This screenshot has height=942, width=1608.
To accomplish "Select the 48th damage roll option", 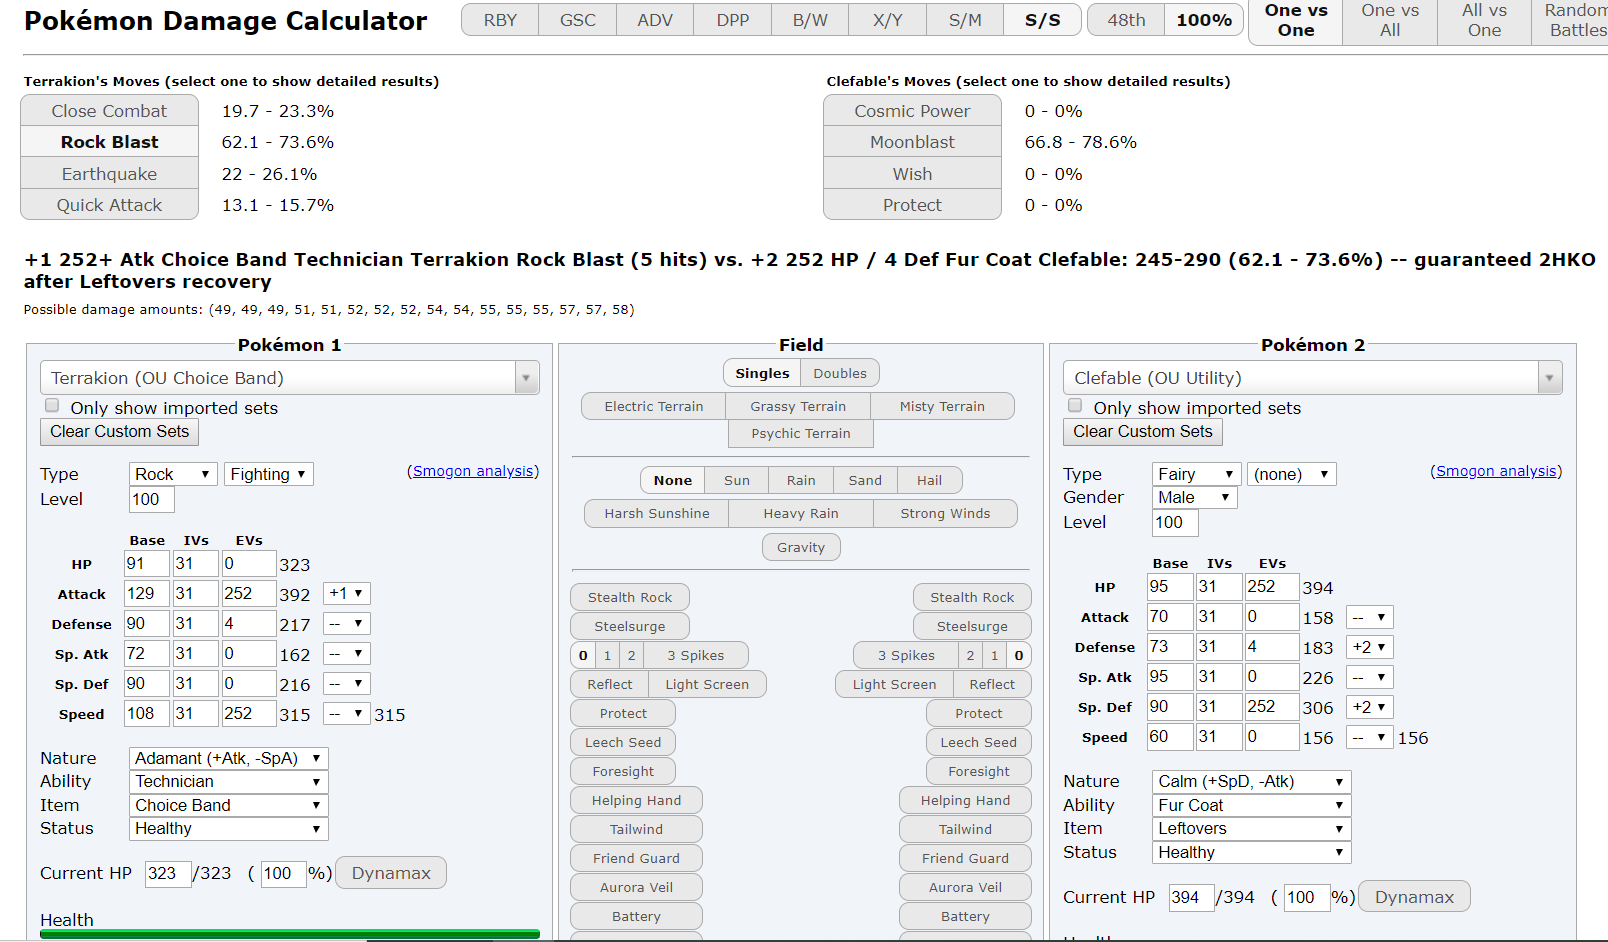I will (x=1126, y=20).
